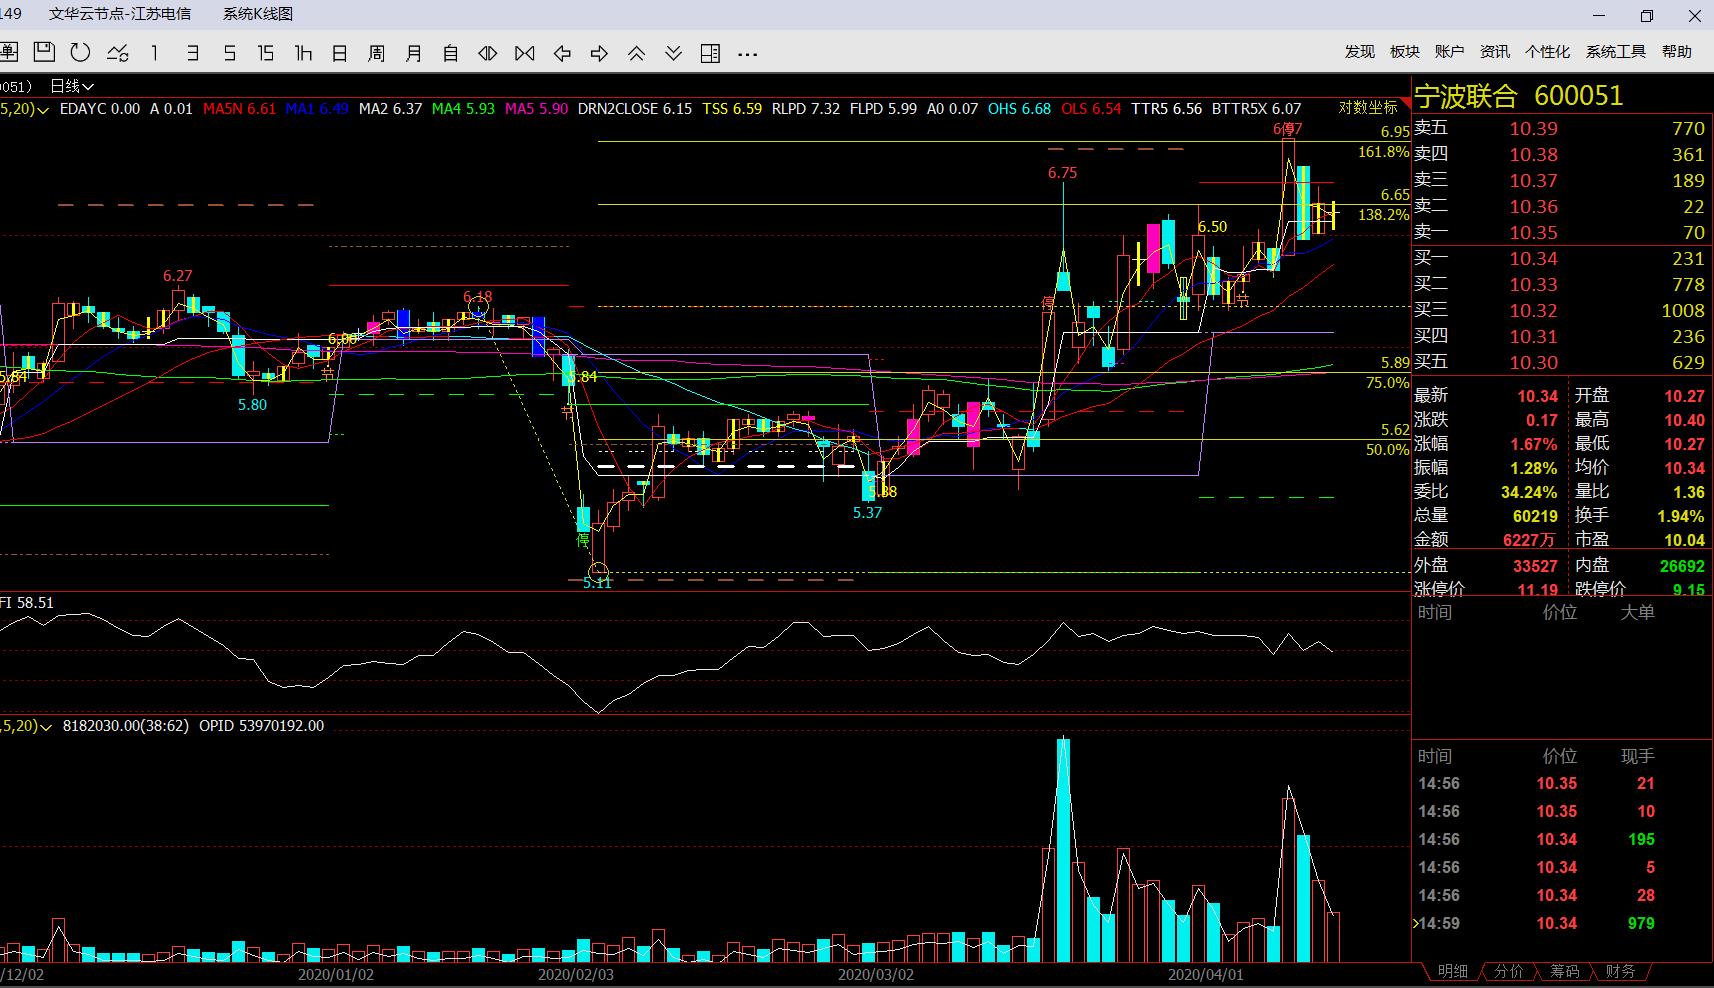Click the save (floppy disk) toolbar icon
The width and height of the screenshot is (1714, 988).
(44, 53)
